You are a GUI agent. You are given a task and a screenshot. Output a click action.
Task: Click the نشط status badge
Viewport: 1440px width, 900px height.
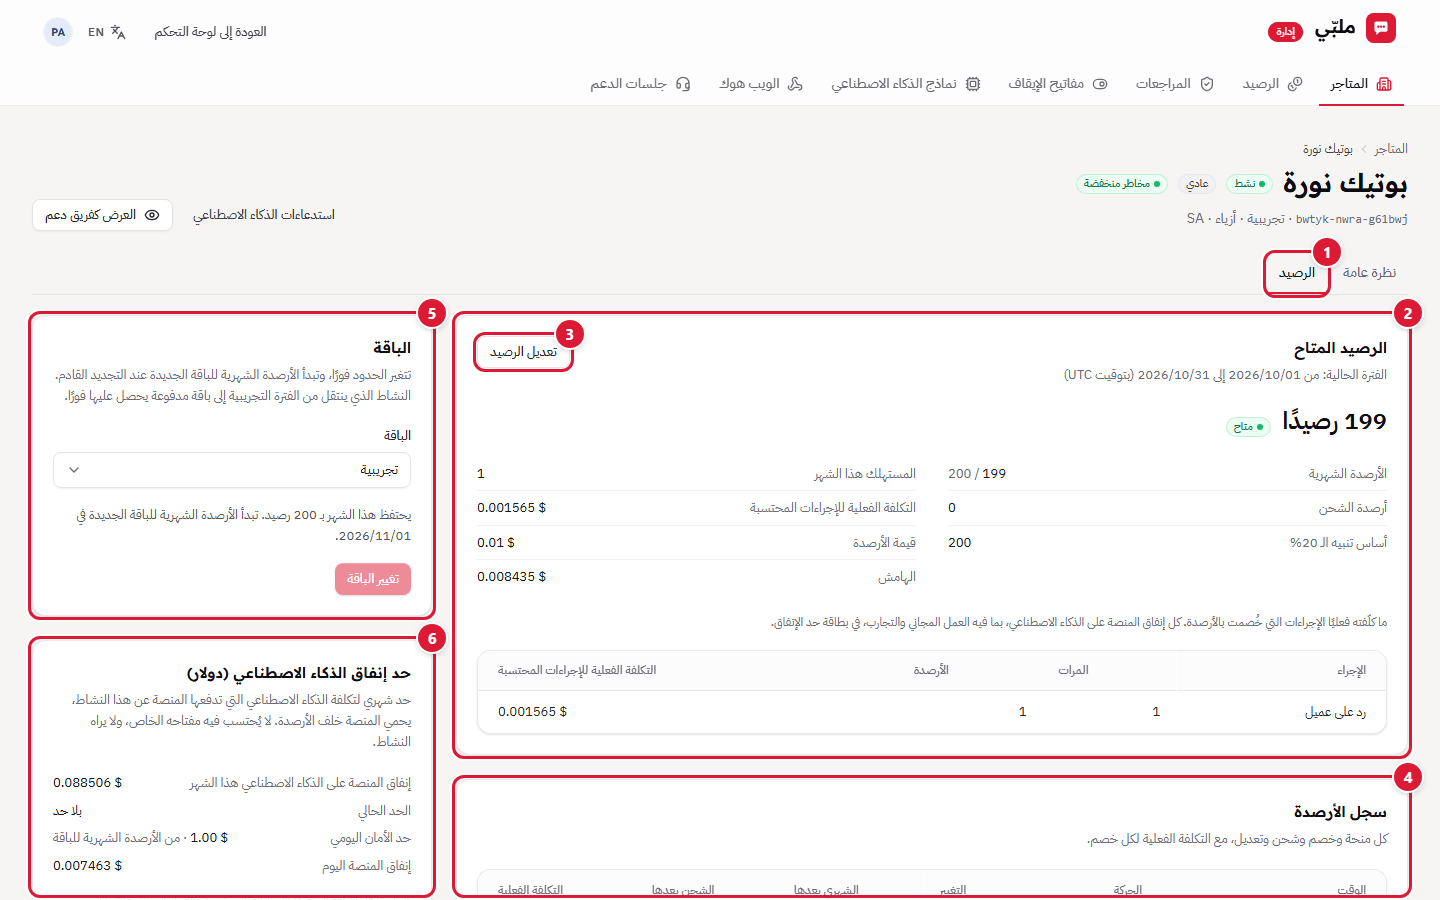(1249, 184)
